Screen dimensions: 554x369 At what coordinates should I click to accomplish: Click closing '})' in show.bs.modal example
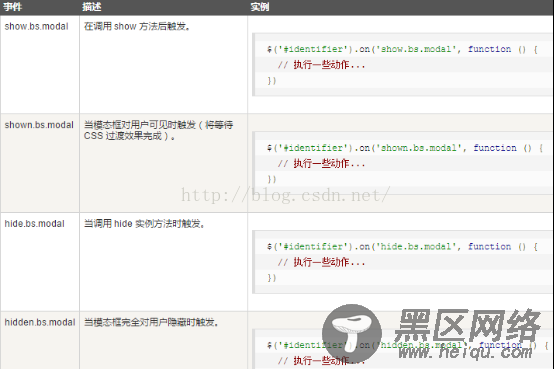point(272,81)
